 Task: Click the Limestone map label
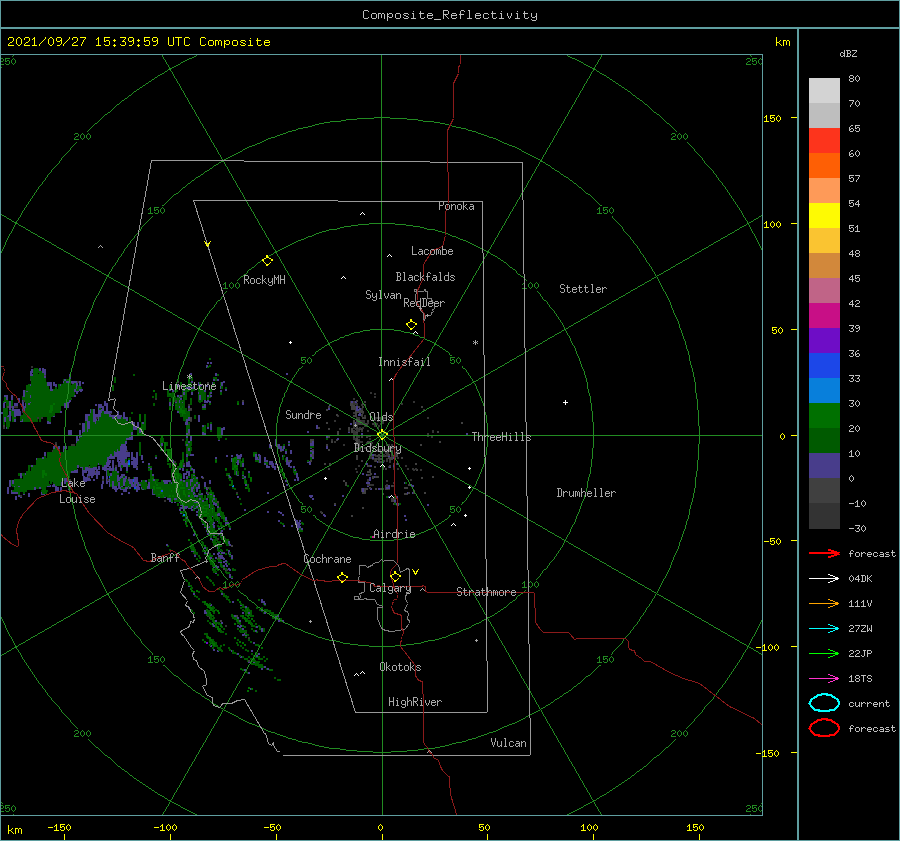tap(189, 386)
